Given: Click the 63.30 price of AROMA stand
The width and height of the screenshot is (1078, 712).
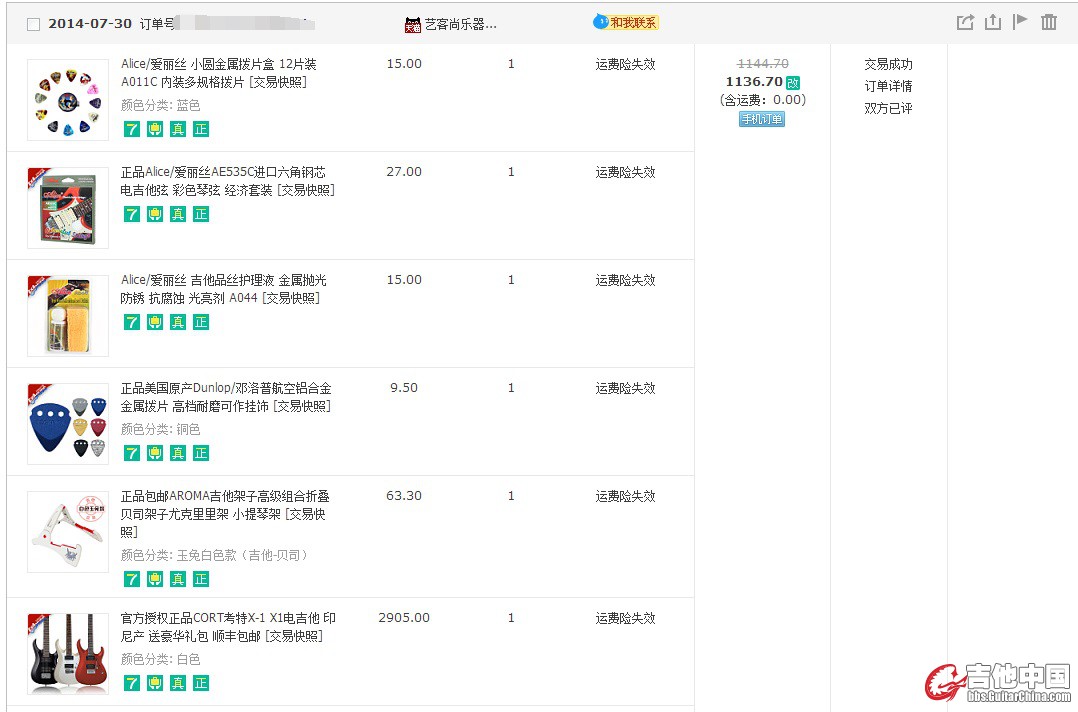Looking at the screenshot, I should (404, 496).
